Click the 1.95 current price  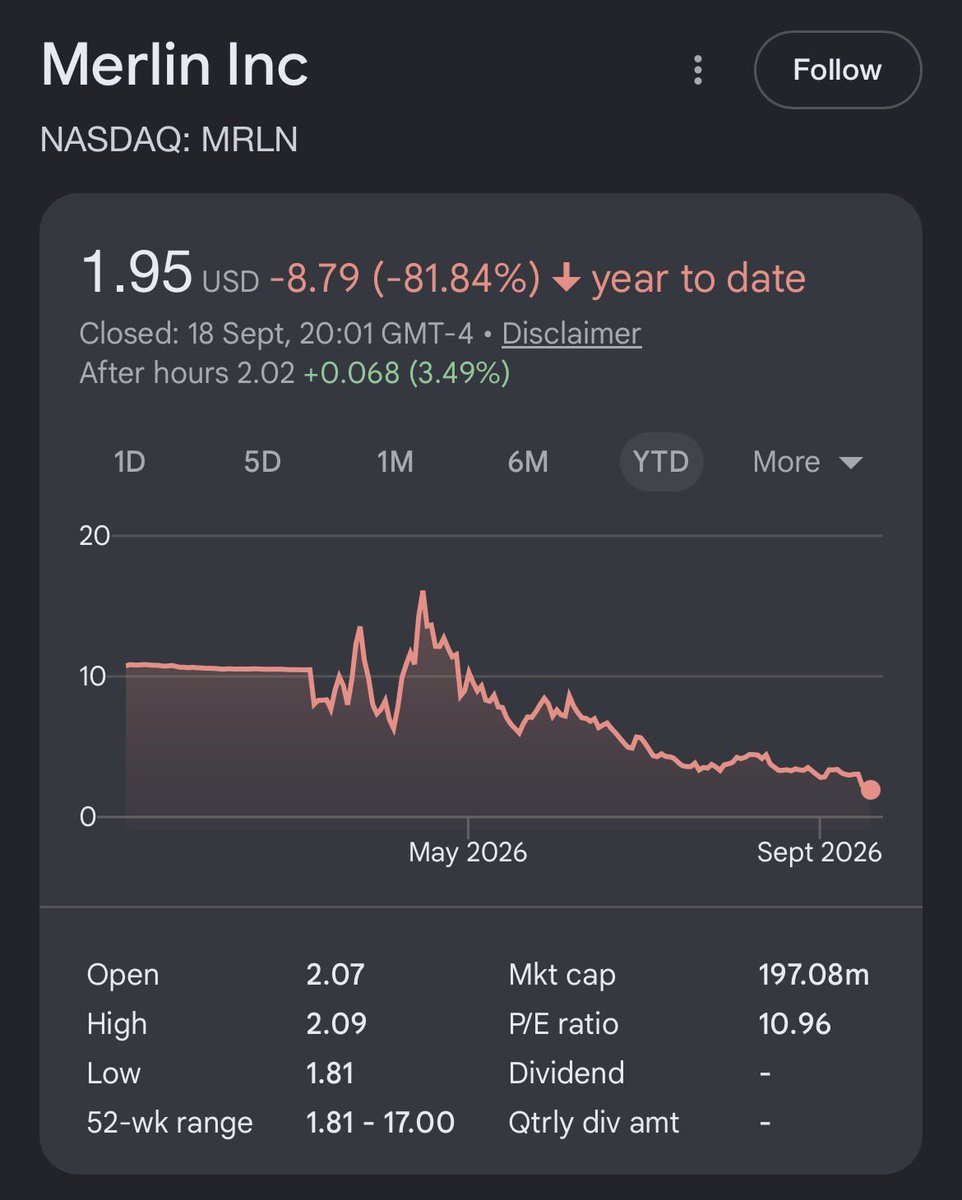(x=136, y=272)
